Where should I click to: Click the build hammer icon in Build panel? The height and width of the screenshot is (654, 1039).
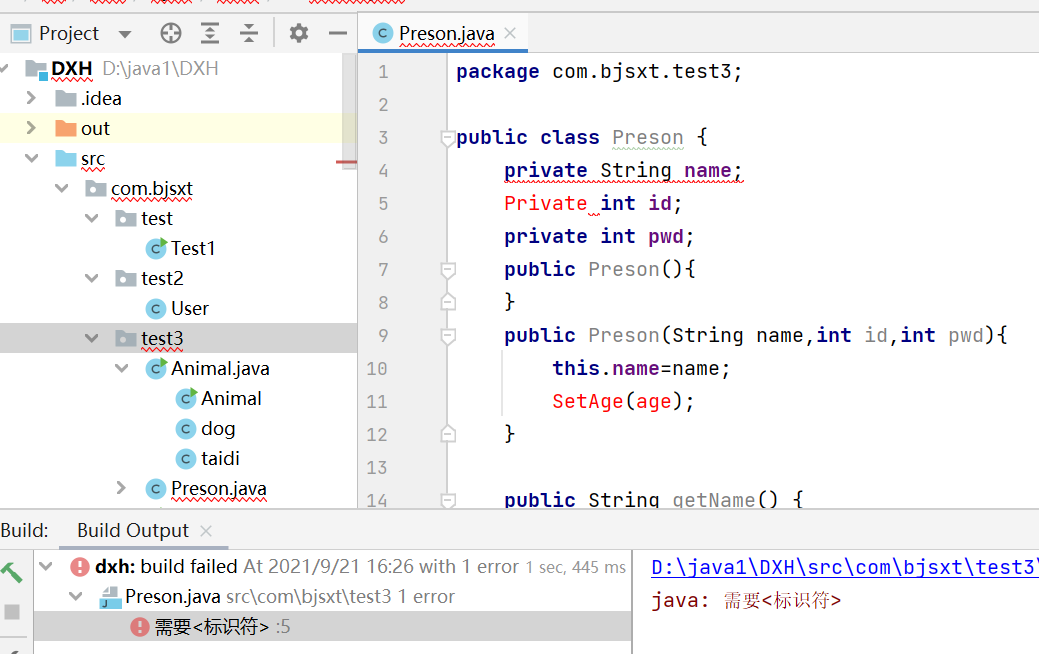click(11, 572)
